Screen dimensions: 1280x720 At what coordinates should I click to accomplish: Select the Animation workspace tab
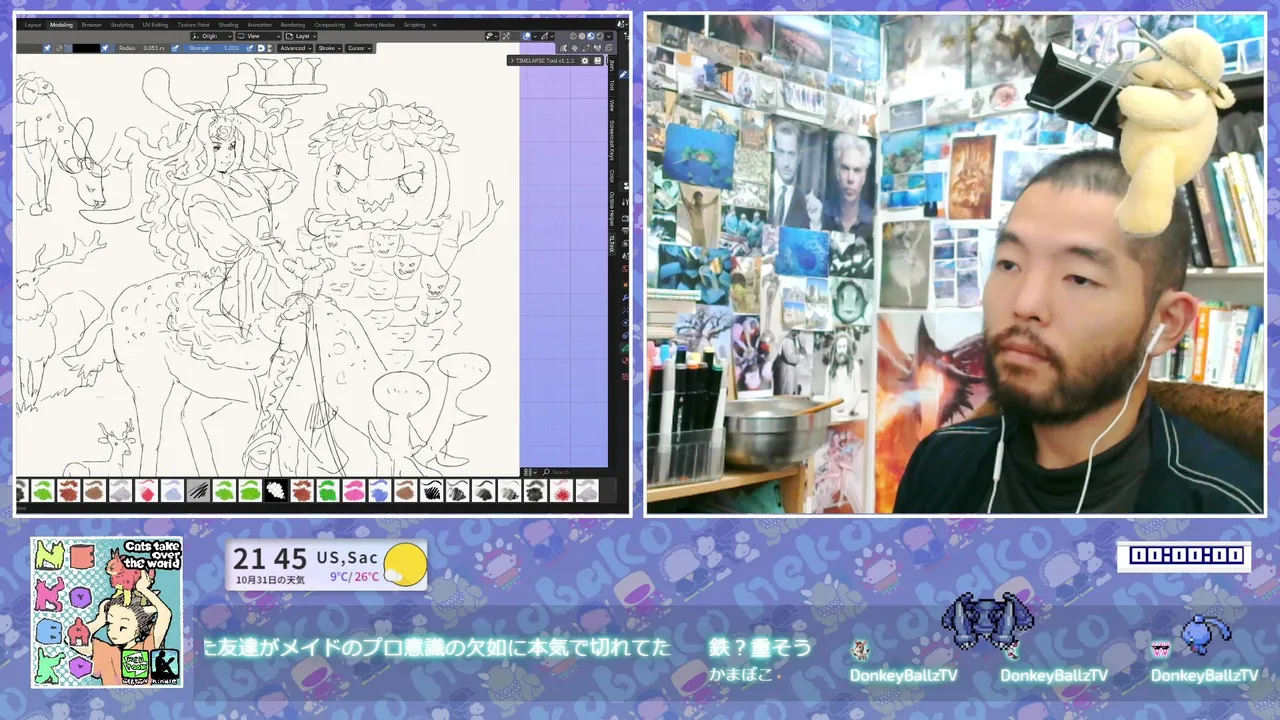click(259, 24)
